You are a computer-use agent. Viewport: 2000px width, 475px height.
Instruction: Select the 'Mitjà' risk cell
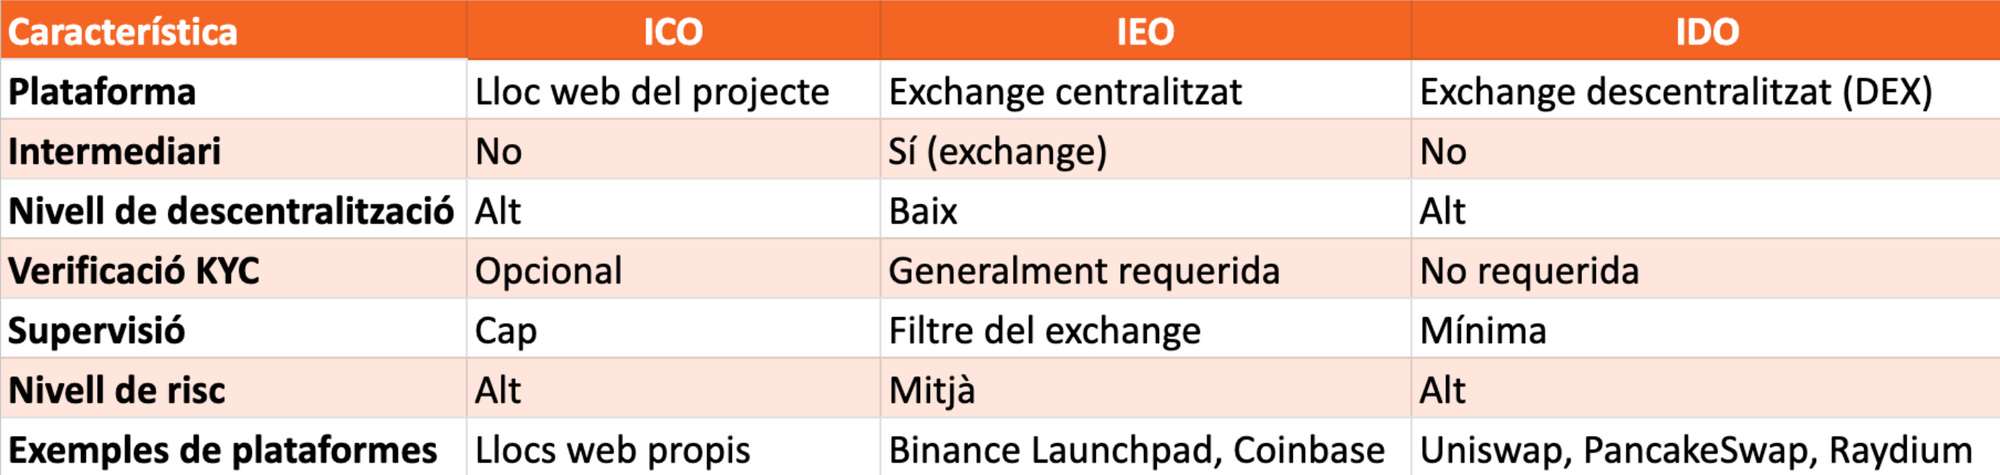931,390
